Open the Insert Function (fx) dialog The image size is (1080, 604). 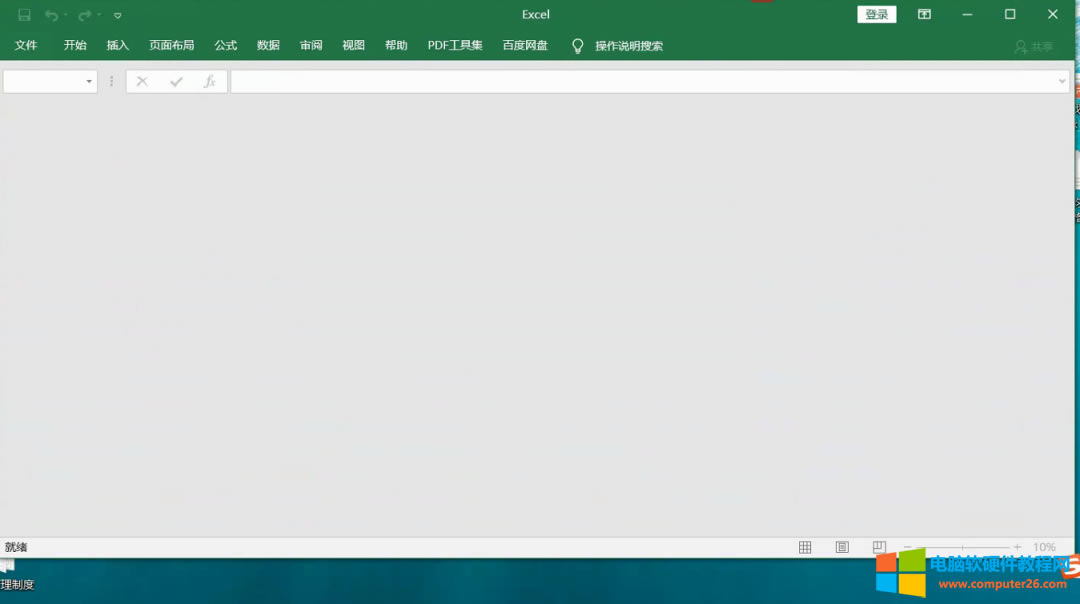click(x=210, y=81)
